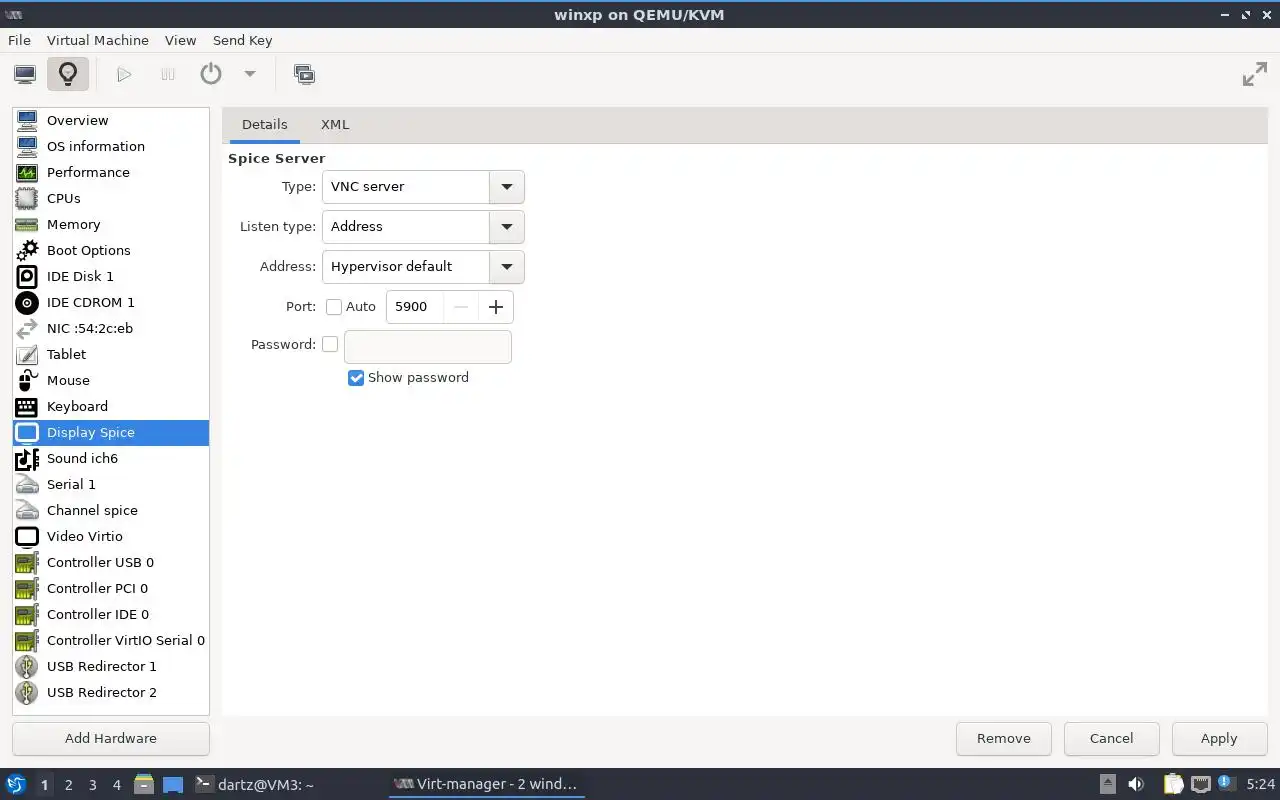Select Mouse input device entry

[111, 380]
